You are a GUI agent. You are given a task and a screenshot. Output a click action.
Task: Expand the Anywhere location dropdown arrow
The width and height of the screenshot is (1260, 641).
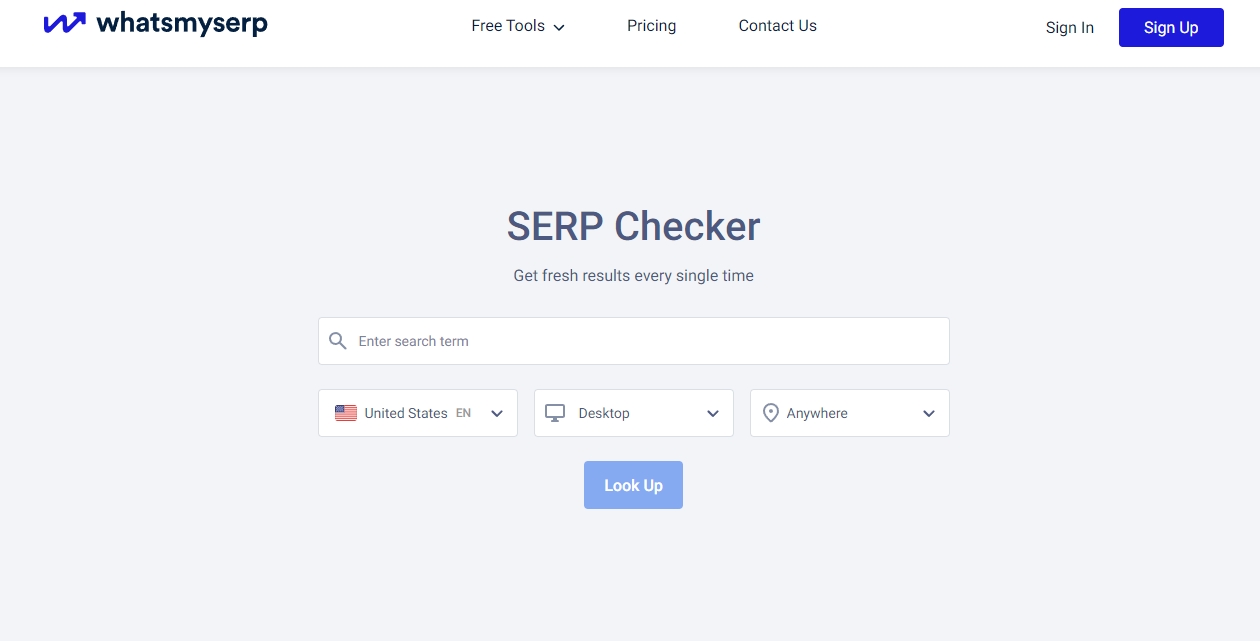[x=929, y=414]
